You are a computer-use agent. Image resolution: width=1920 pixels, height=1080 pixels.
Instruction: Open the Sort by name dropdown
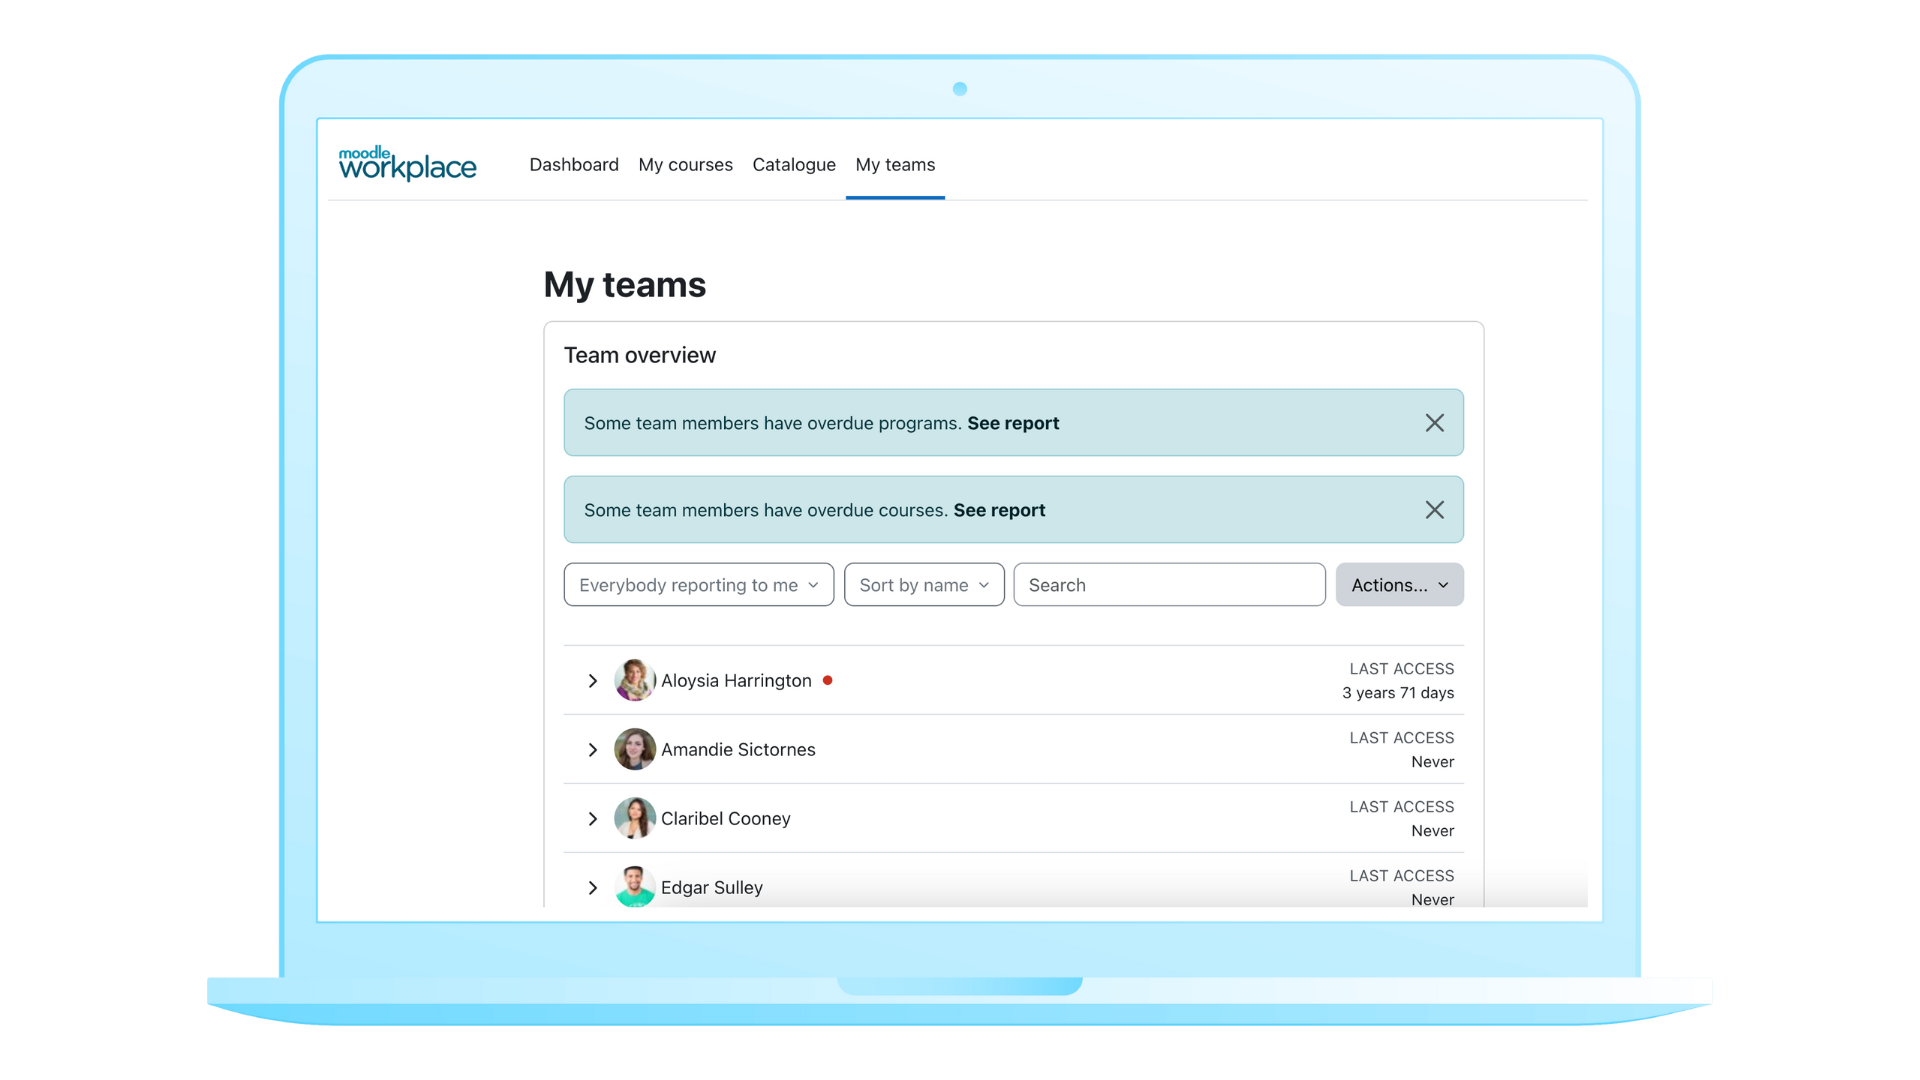[x=923, y=585]
